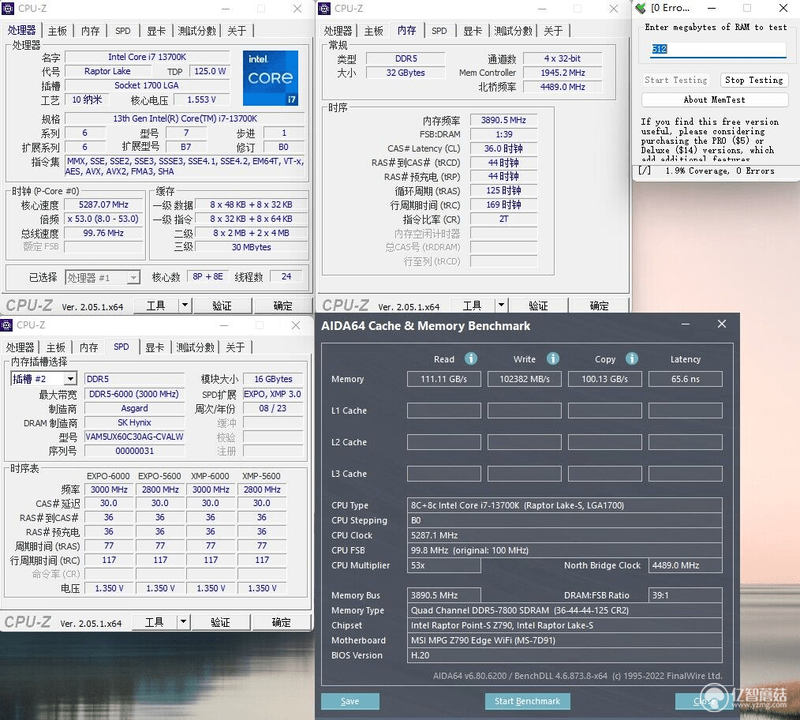This screenshot has width=800, height=720.
Task: Switch to 处理器 tab in CPU-Z memory window
Action: tap(338, 31)
